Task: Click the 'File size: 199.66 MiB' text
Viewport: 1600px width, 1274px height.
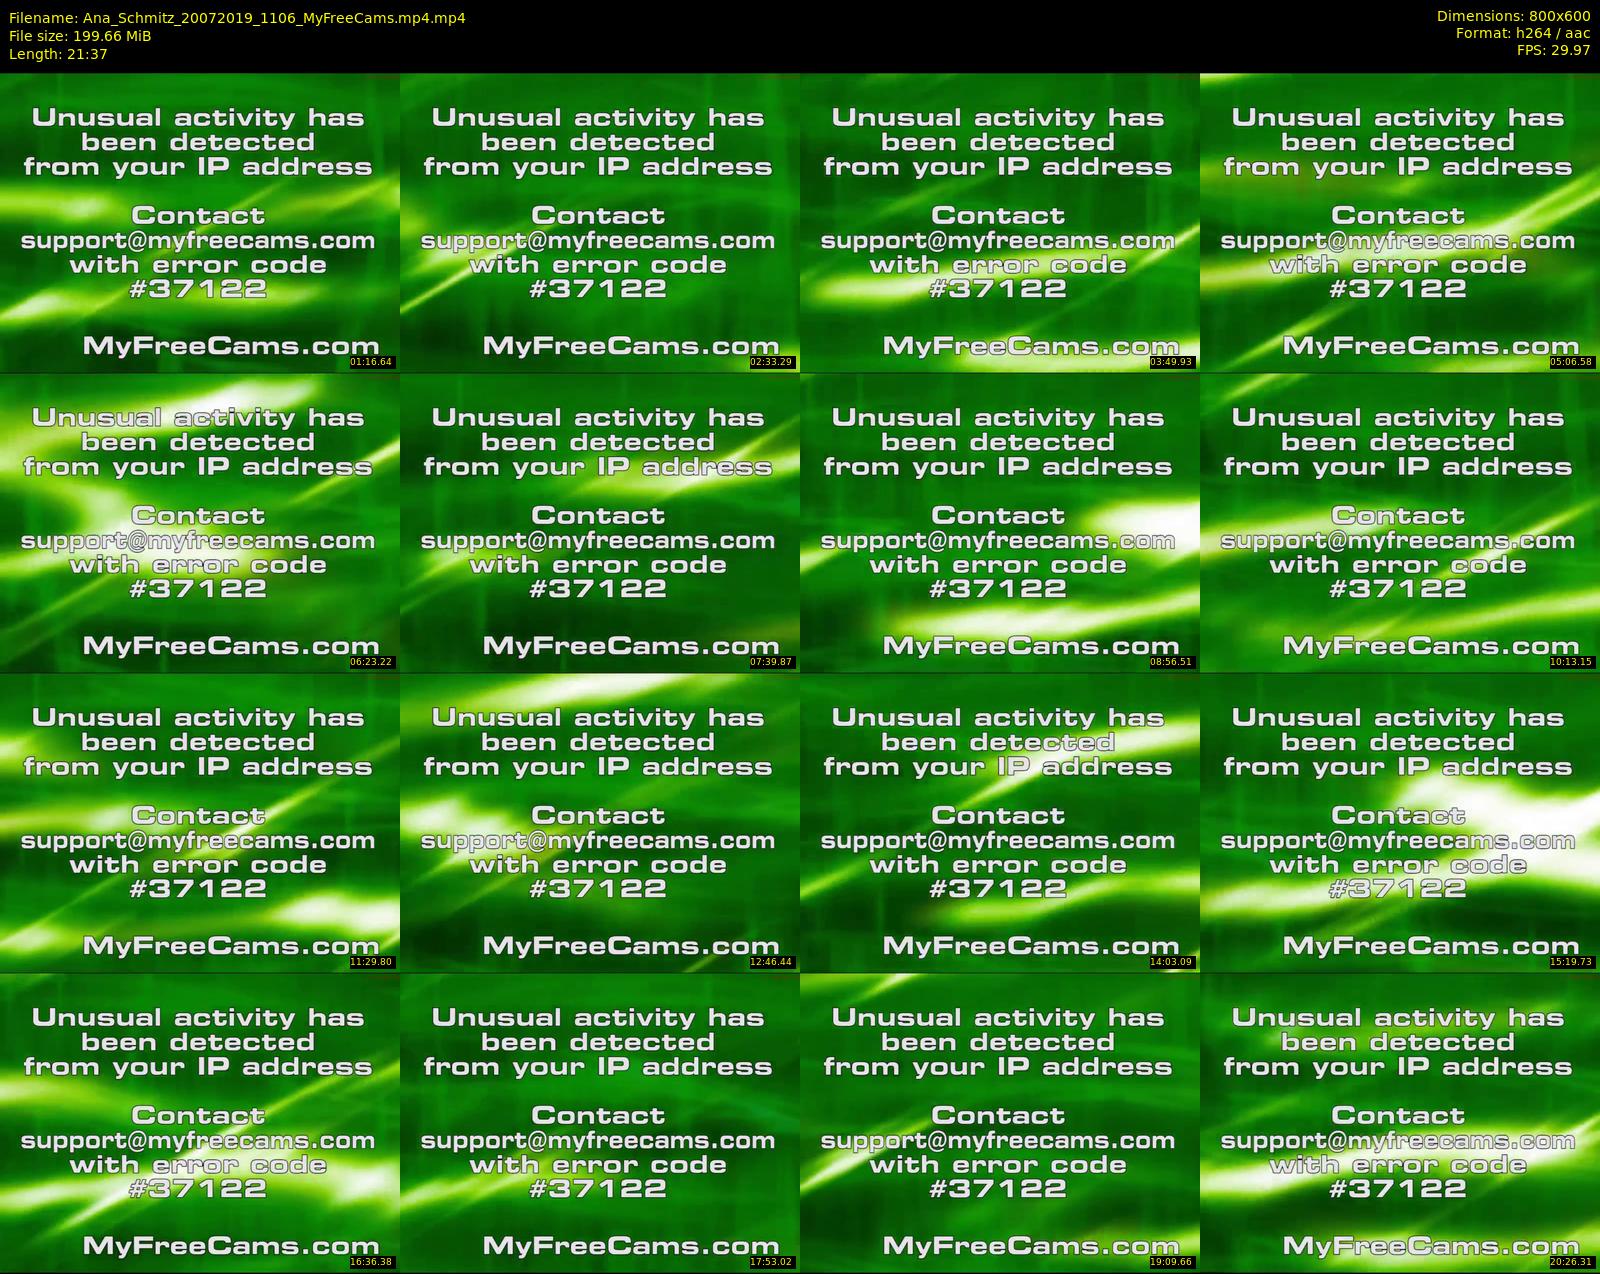Action: (80, 36)
